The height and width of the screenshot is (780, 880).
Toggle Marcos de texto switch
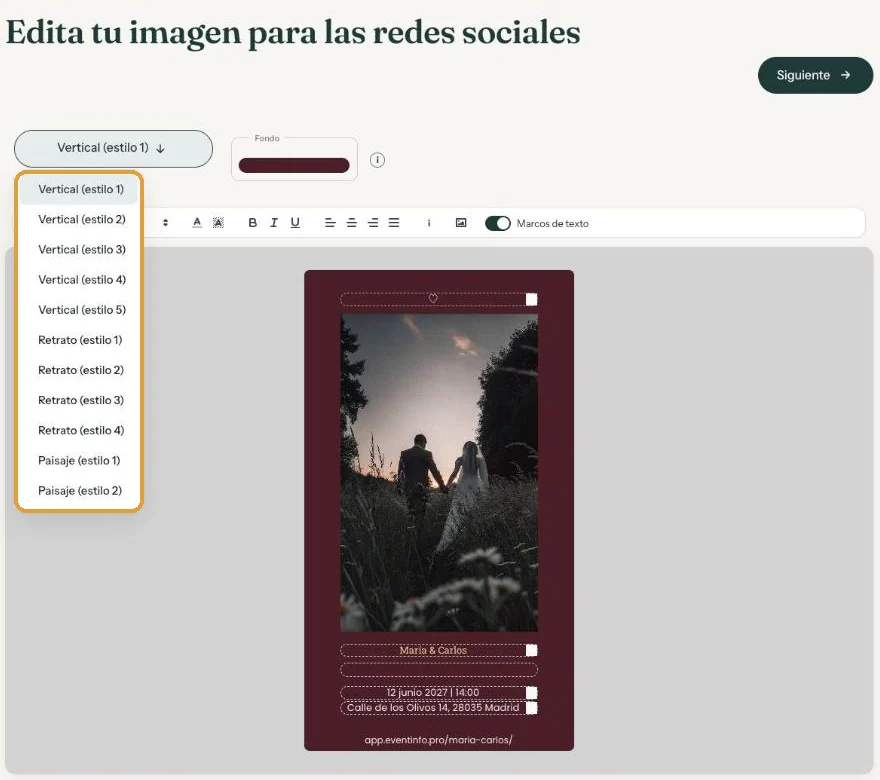coord(498,223)
